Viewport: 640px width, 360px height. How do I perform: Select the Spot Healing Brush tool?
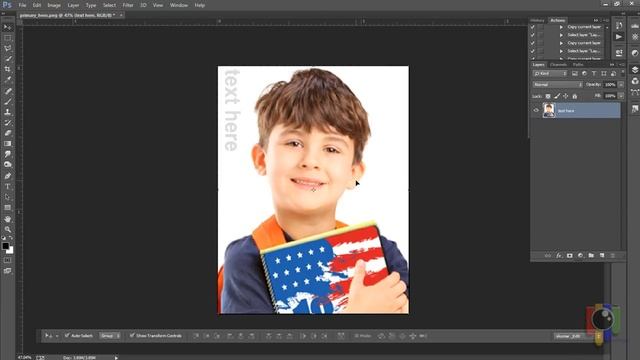point(7,91)
